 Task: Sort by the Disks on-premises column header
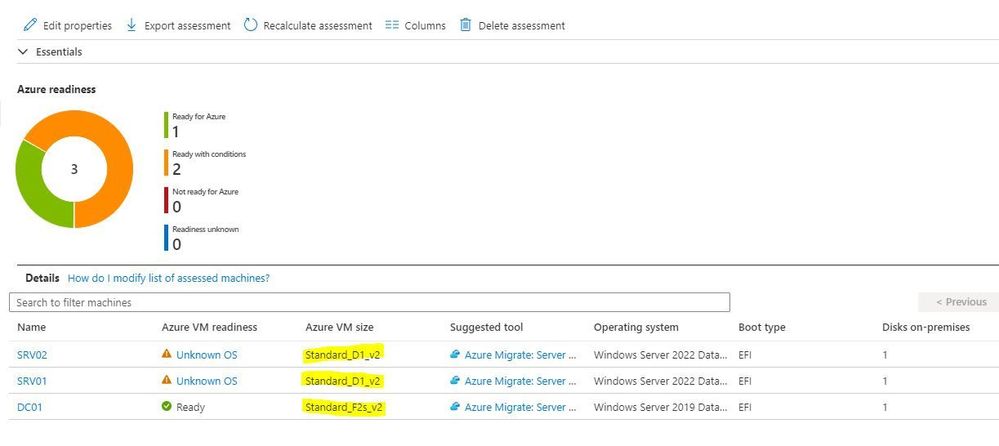click(x=926, y=327)
